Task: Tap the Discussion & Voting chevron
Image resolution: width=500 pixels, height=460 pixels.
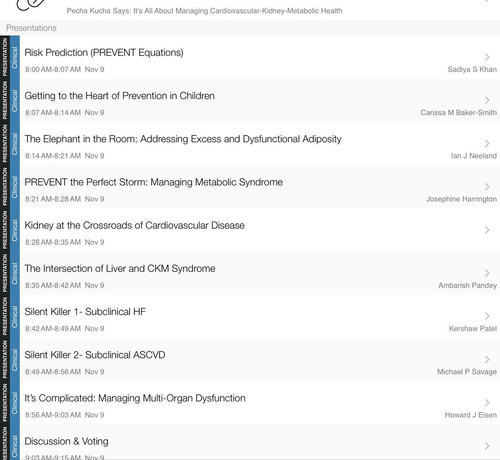Action: point(487,446)
